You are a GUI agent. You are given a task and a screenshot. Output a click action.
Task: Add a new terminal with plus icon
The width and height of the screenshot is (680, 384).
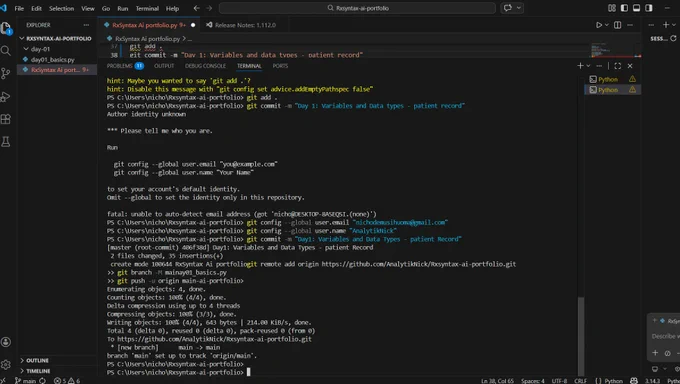(580, 66)
